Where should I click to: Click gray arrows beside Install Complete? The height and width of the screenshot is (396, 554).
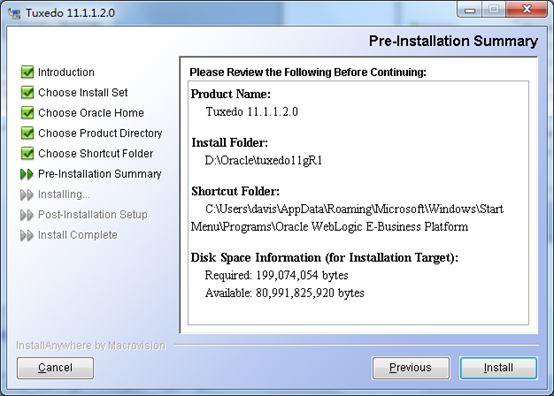coord(27,235)
